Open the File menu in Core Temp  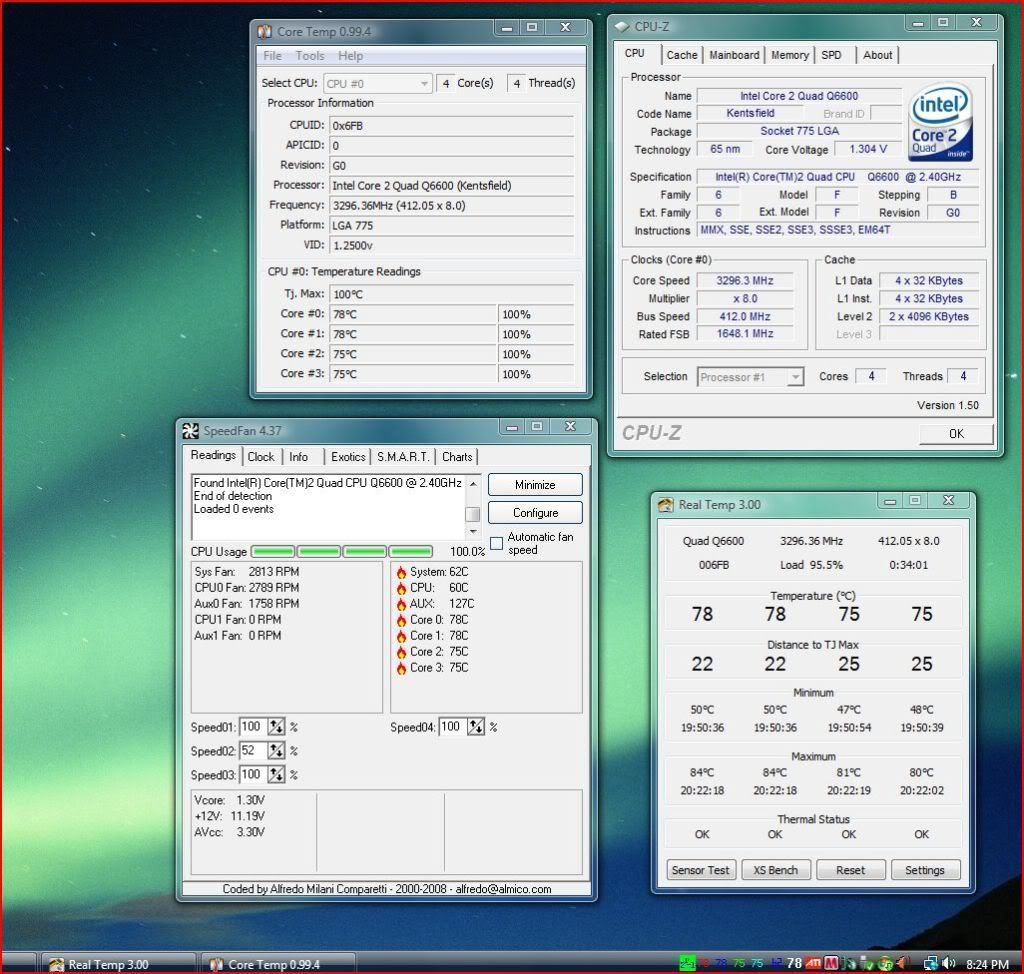tap(272, 56)
